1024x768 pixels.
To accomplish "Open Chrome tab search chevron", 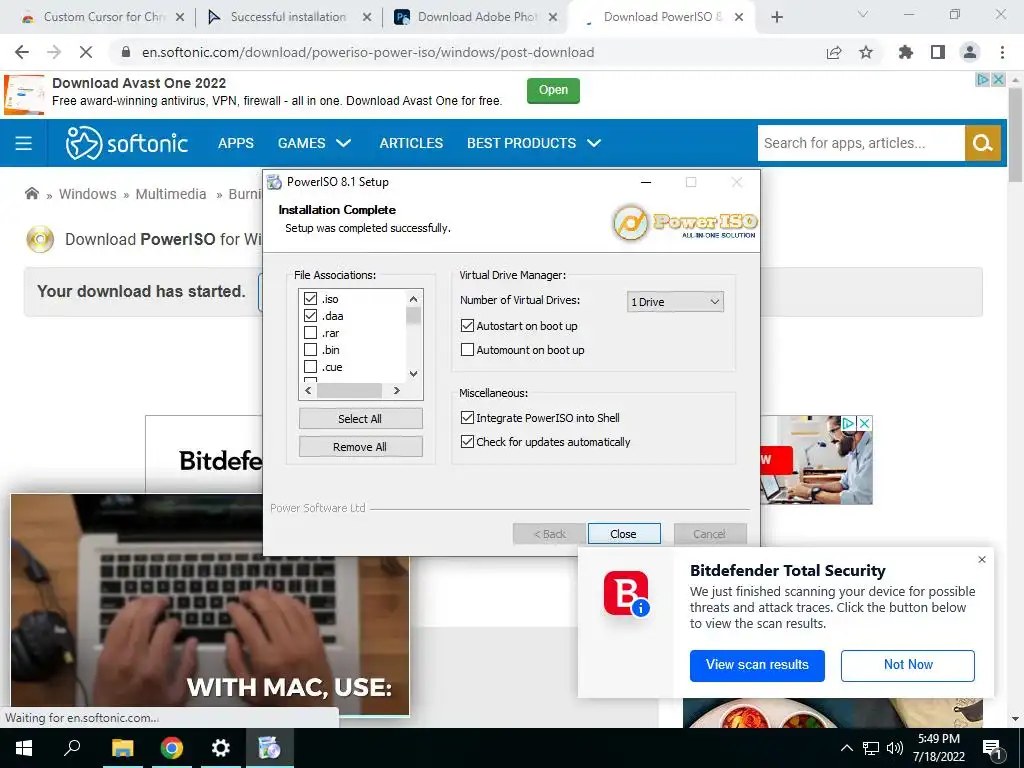I will coord(863,14).
